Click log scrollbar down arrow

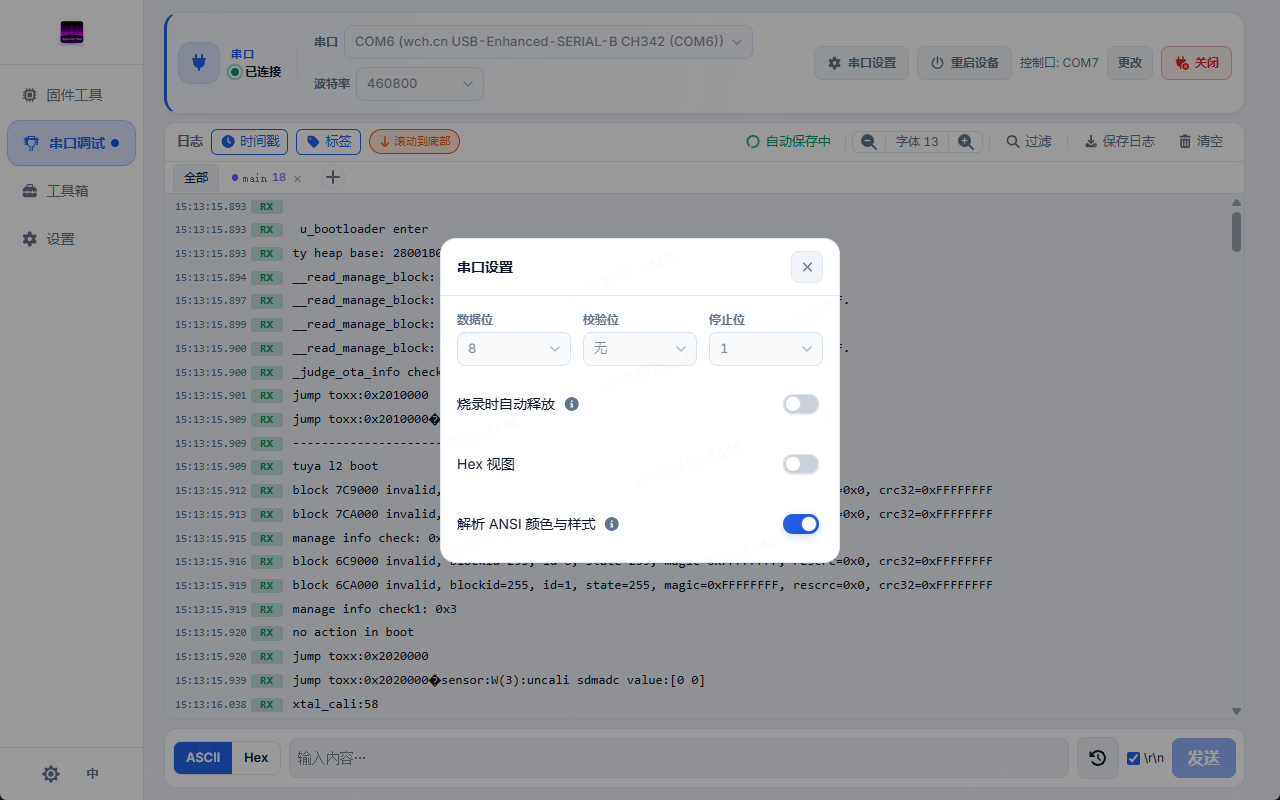1237,711
